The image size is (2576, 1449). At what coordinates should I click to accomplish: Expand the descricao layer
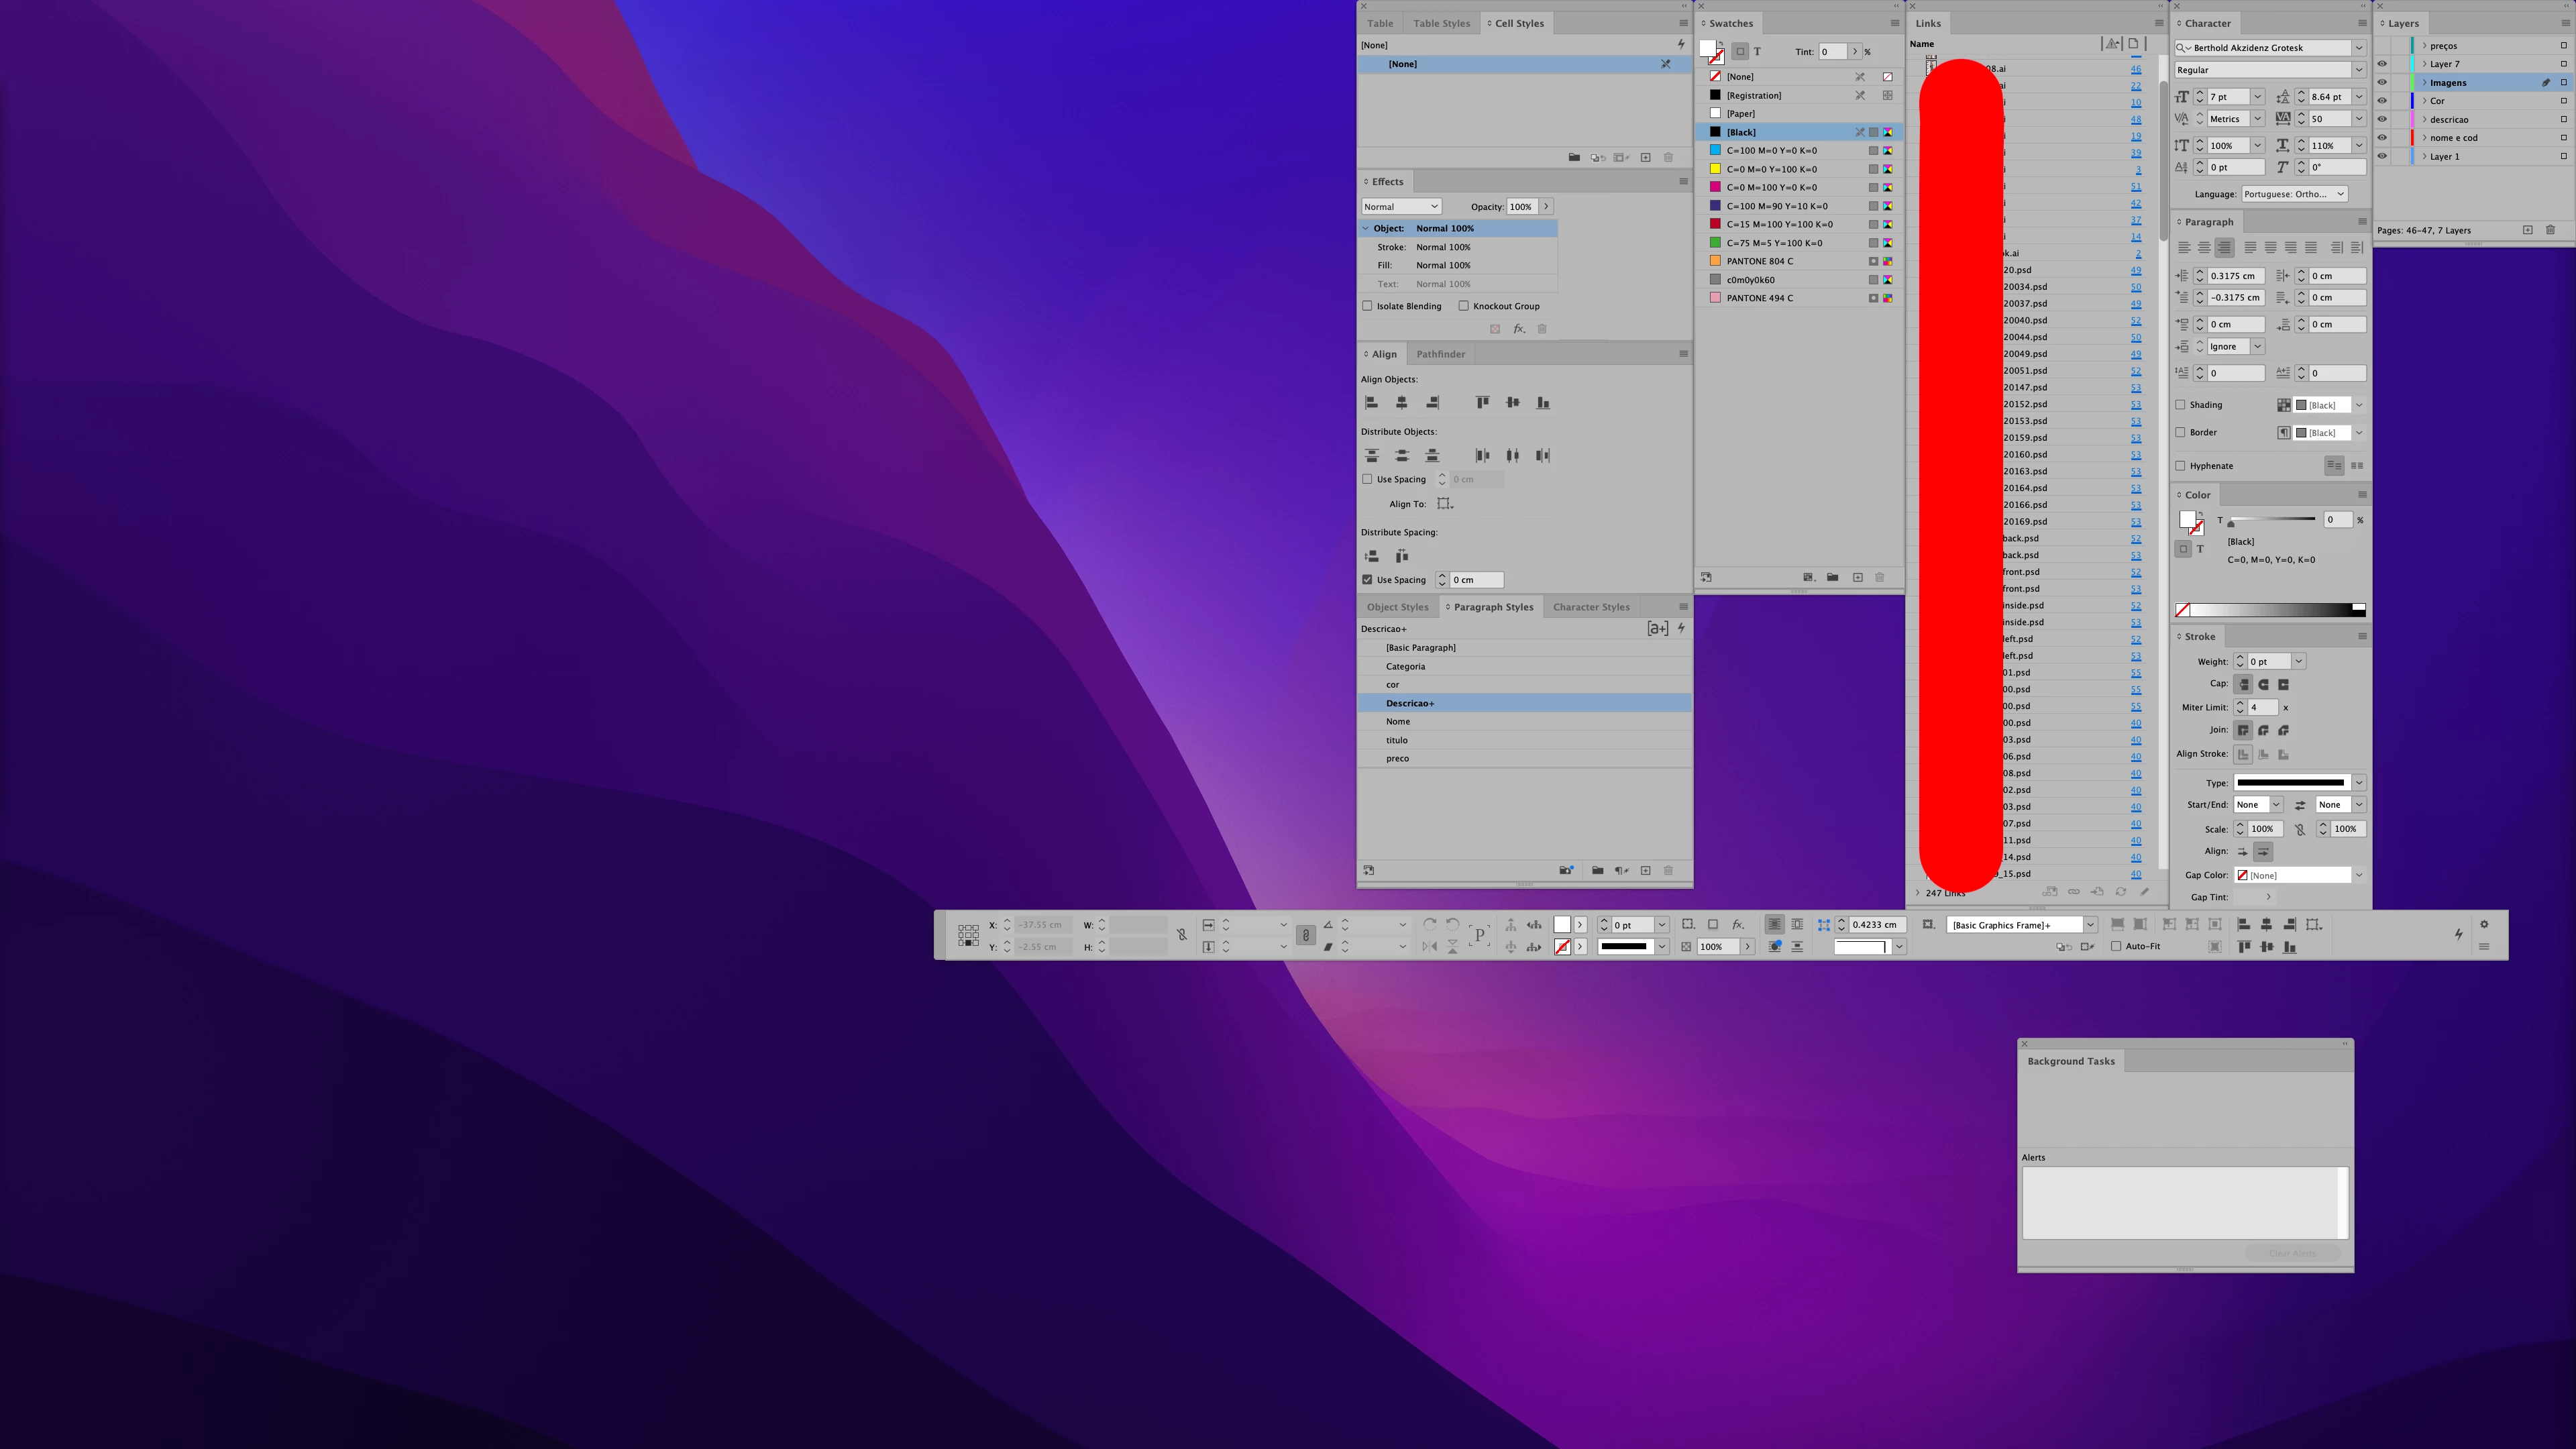(2424, 119)
